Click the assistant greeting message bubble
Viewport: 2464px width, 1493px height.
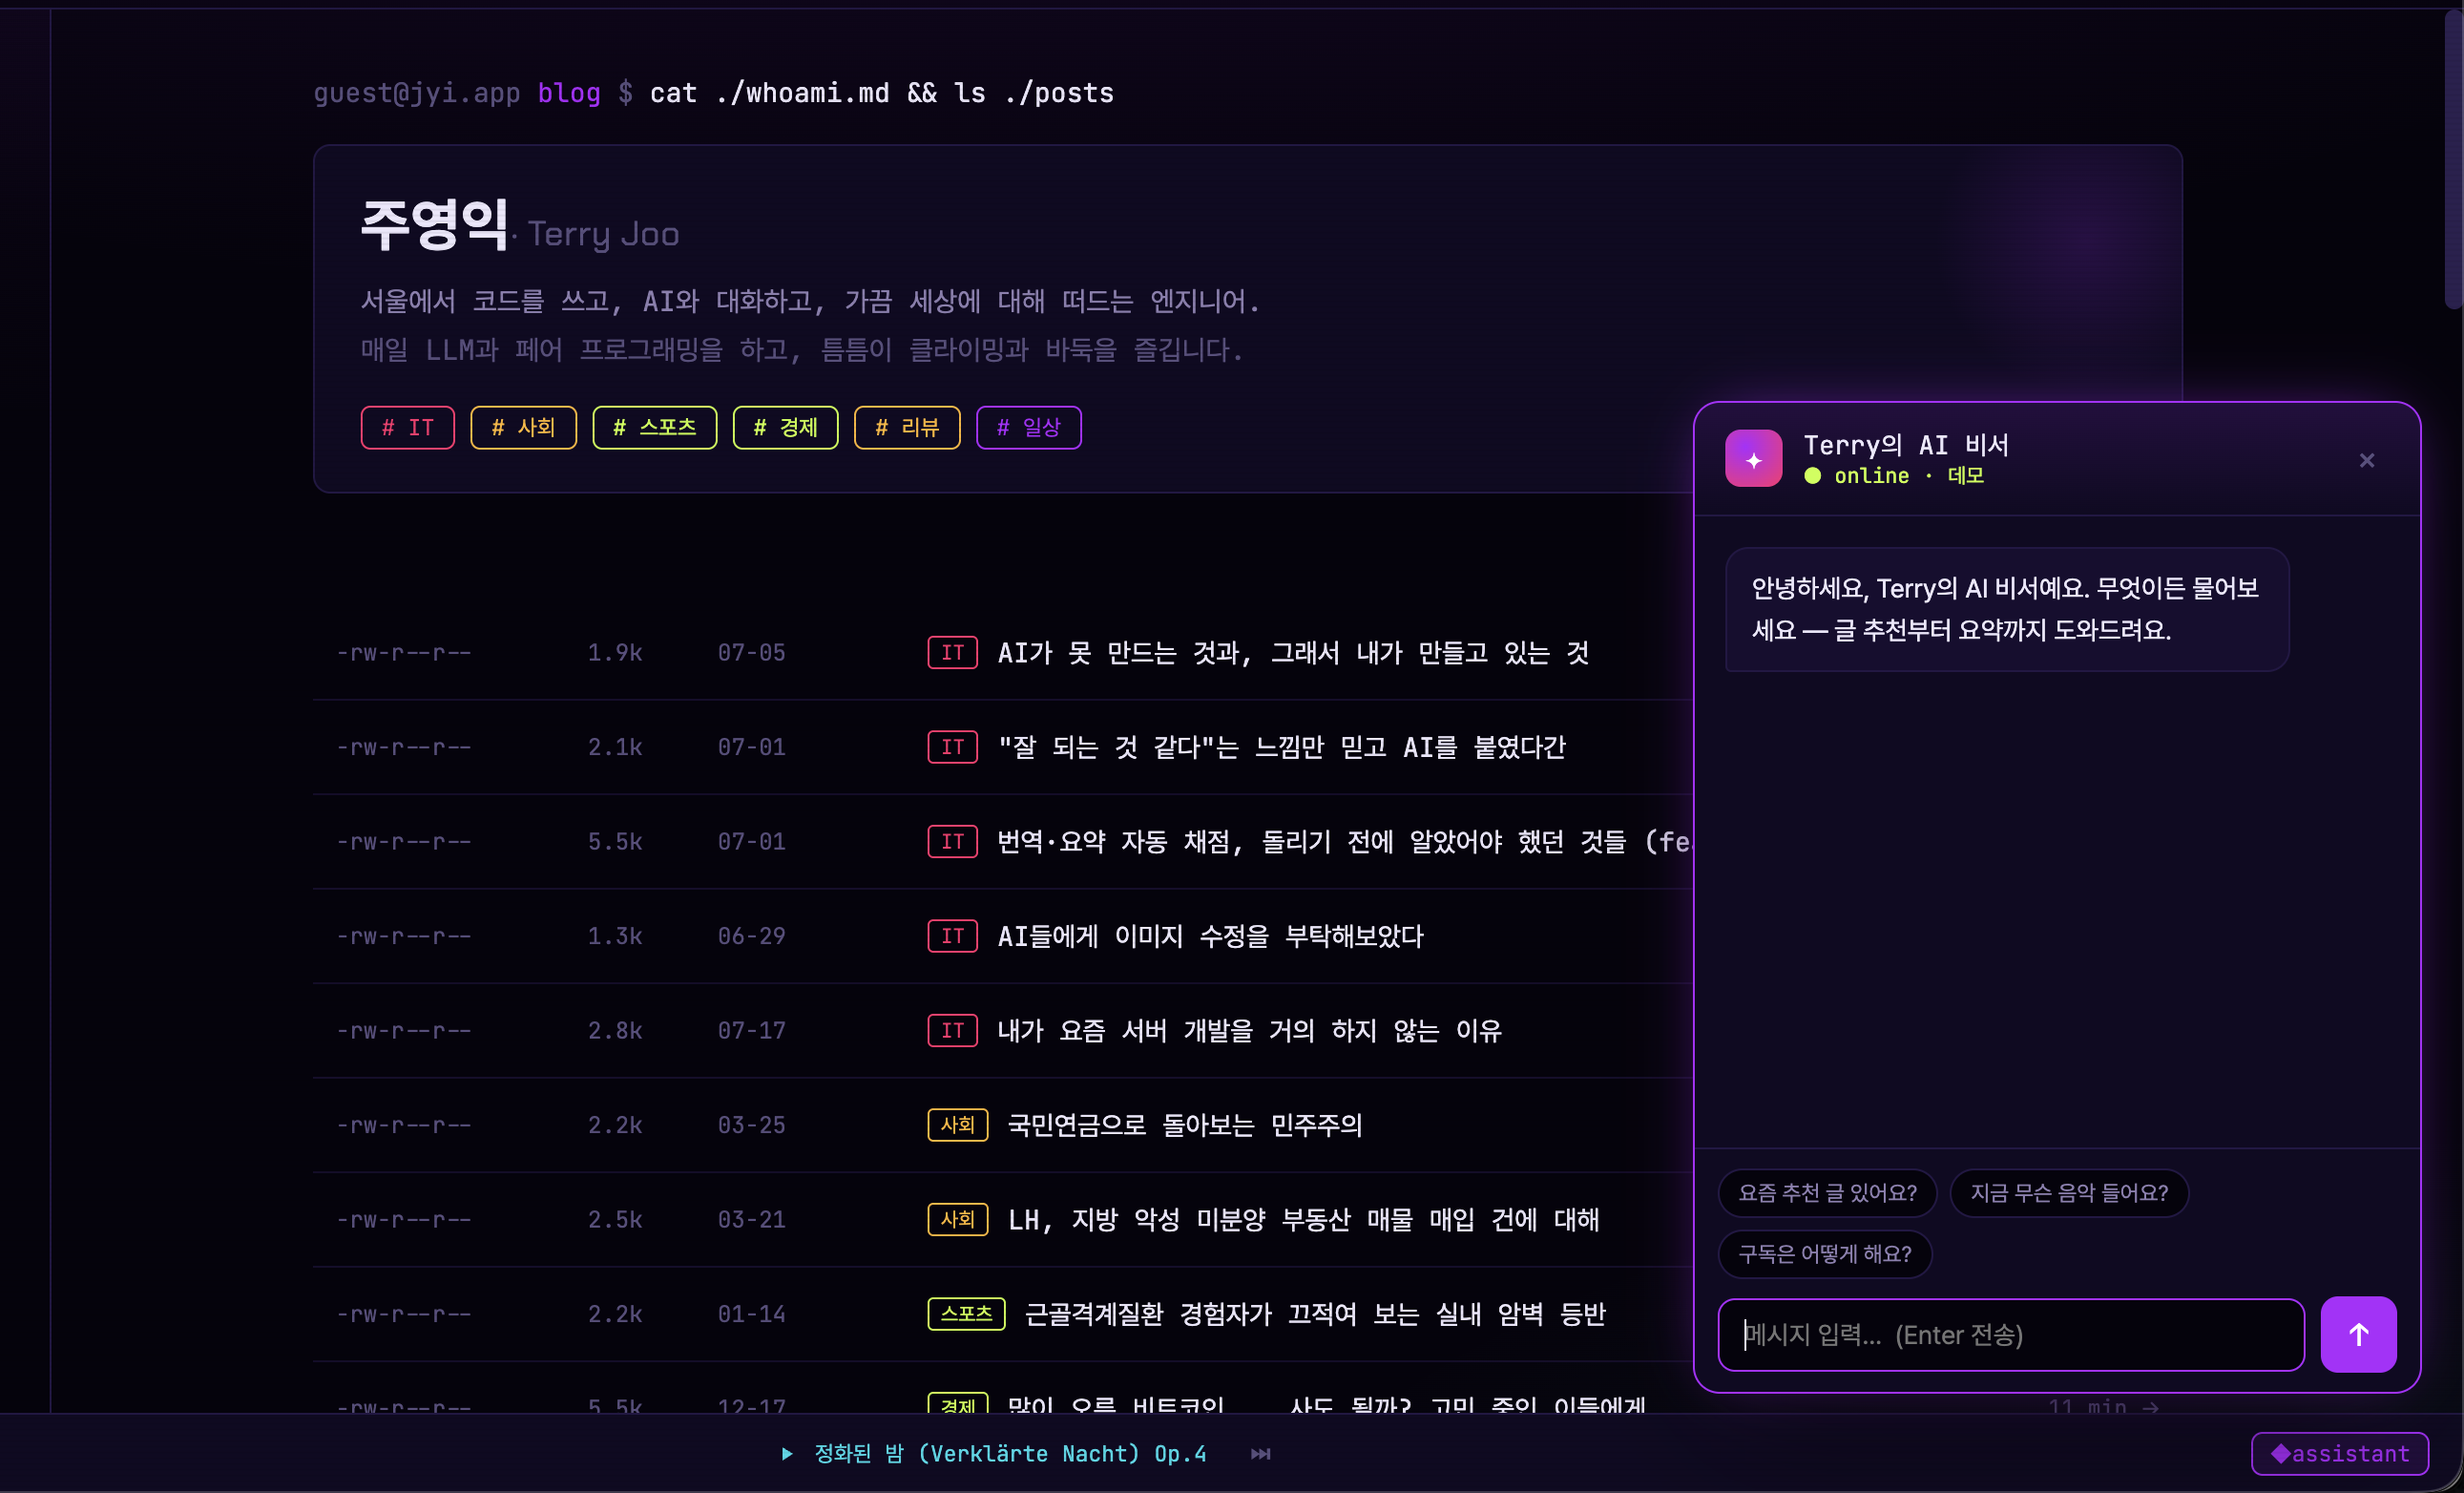point(2006,609)
